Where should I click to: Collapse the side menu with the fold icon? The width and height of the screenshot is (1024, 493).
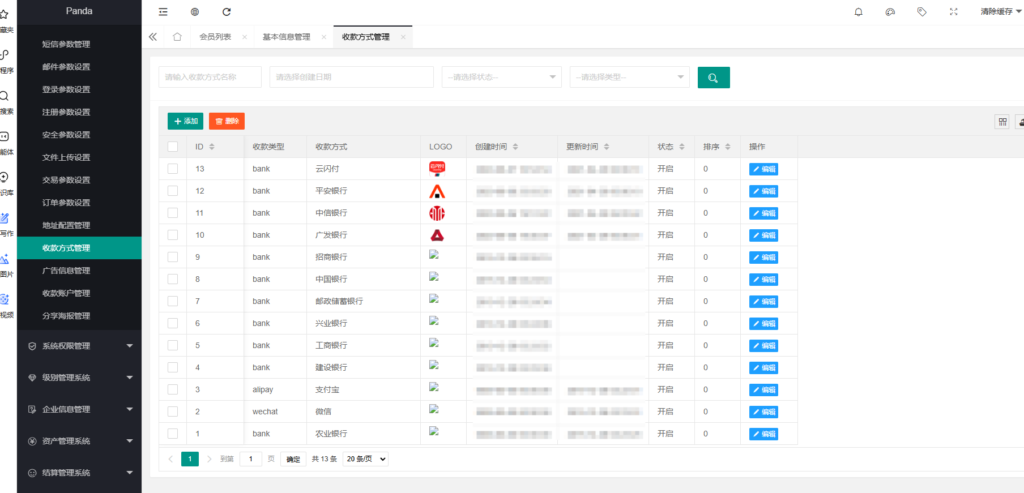163,12
